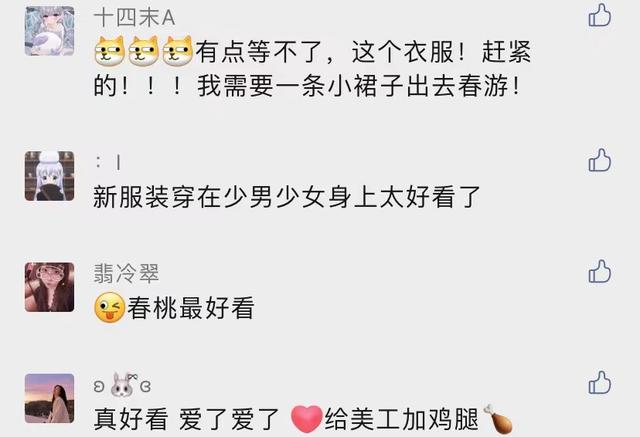Tap the pink heart emoji
This screenshot has width=640, height=437.
(307, 419)
